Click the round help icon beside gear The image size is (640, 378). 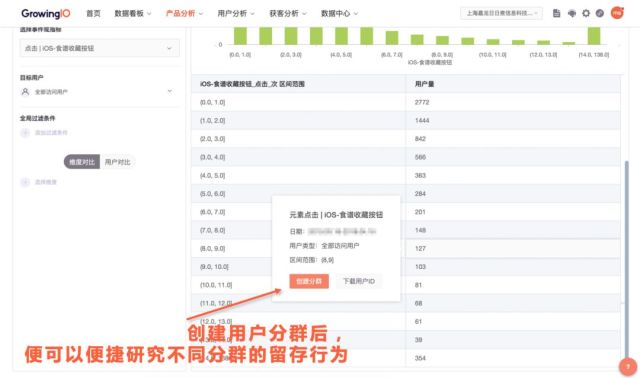[x=600, y=13]
